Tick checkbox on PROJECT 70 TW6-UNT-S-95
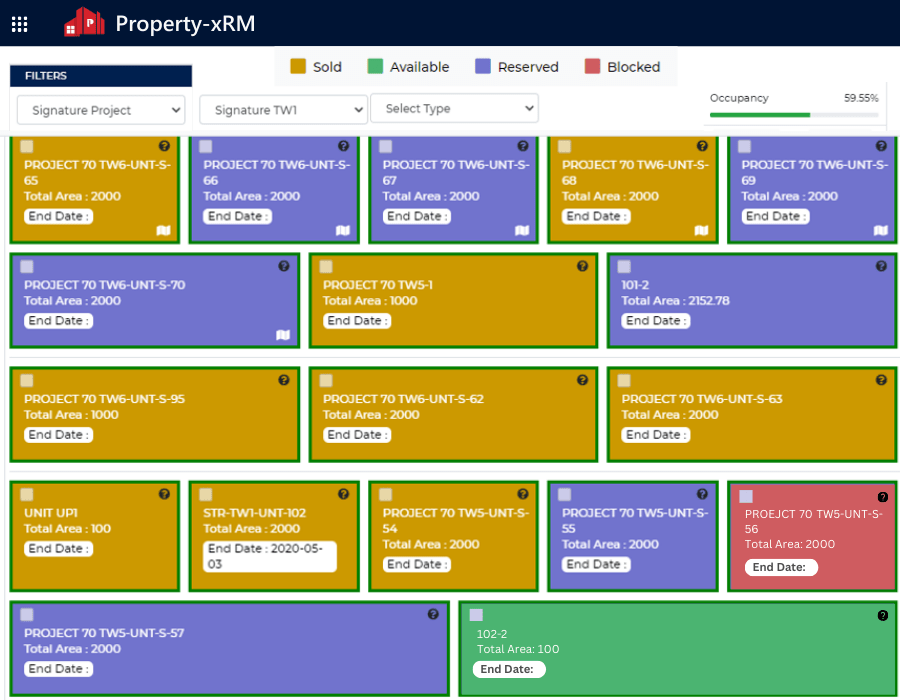Screen dimensions: 900x700 click(27, 379)
